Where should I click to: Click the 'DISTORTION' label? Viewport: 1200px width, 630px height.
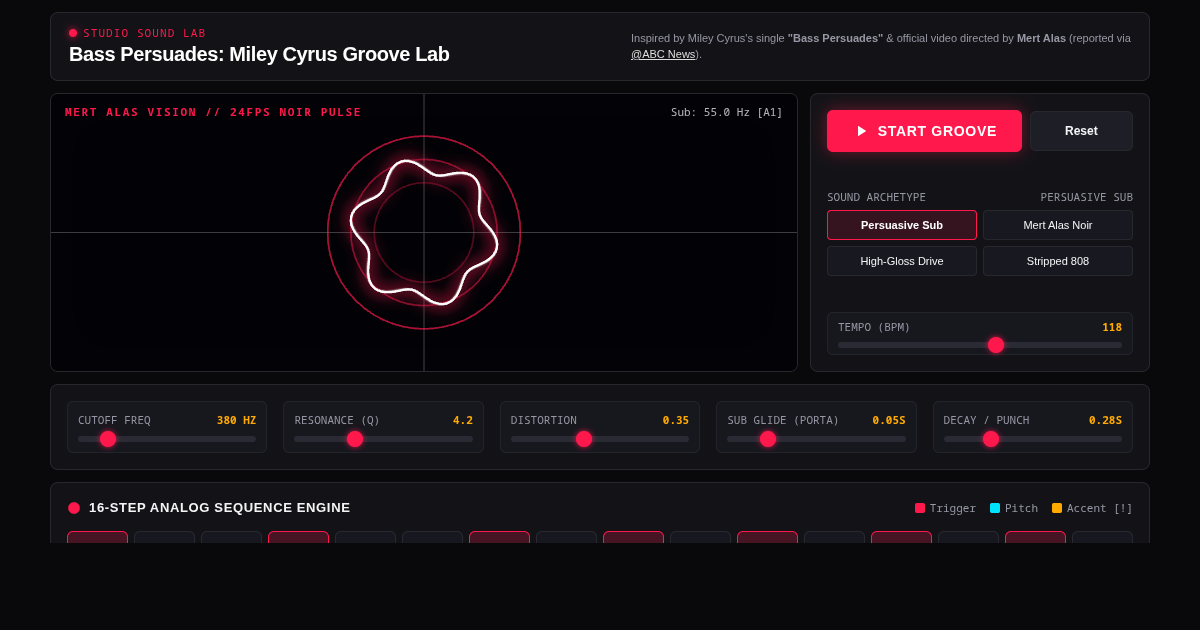pos(544,421)
